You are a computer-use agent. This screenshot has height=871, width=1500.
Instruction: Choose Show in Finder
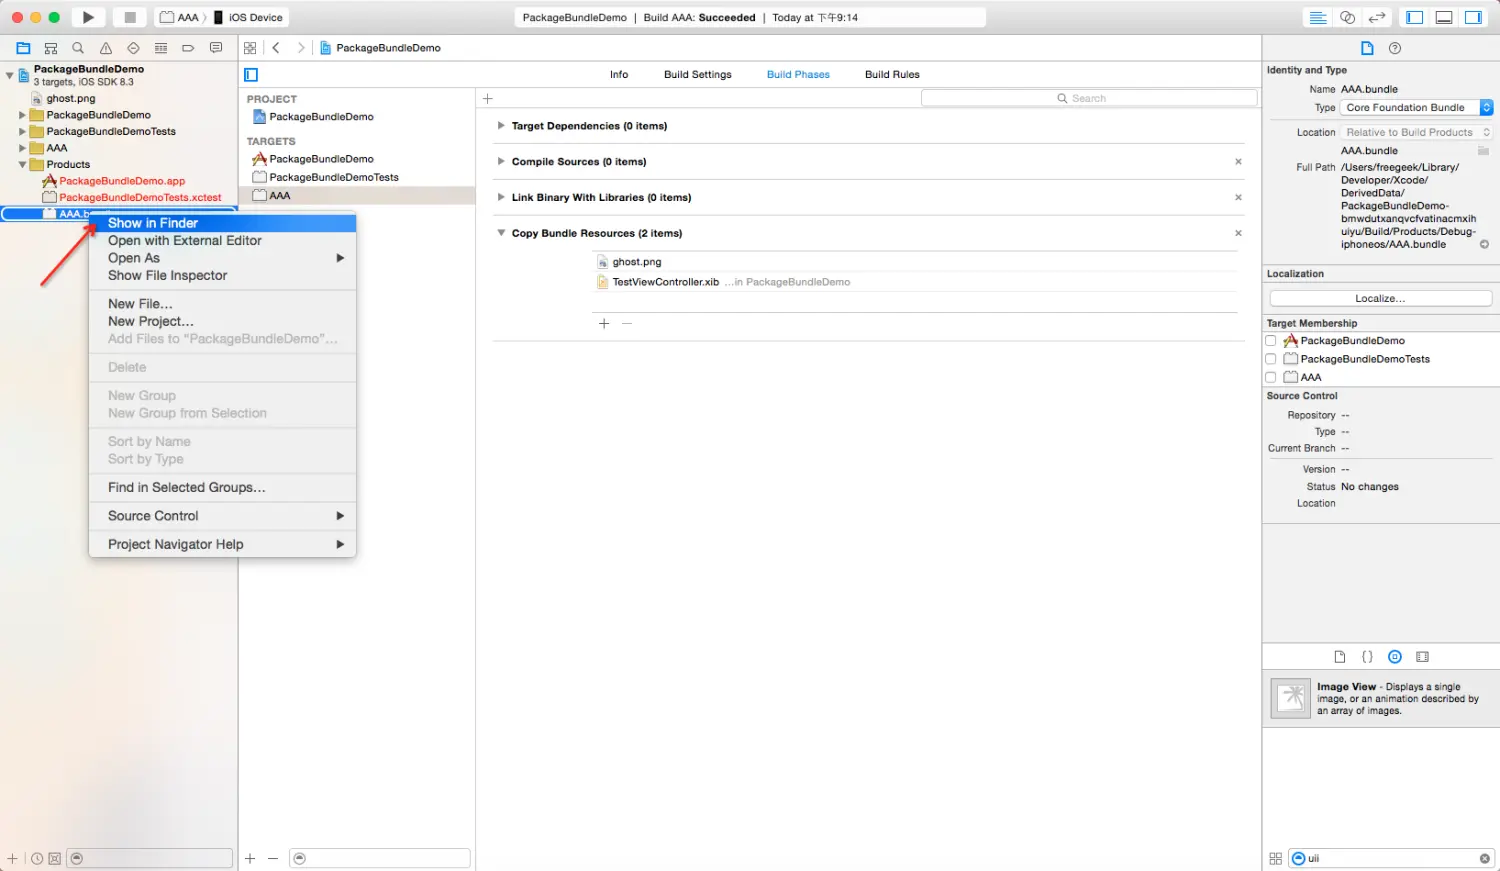pos(222,223)
